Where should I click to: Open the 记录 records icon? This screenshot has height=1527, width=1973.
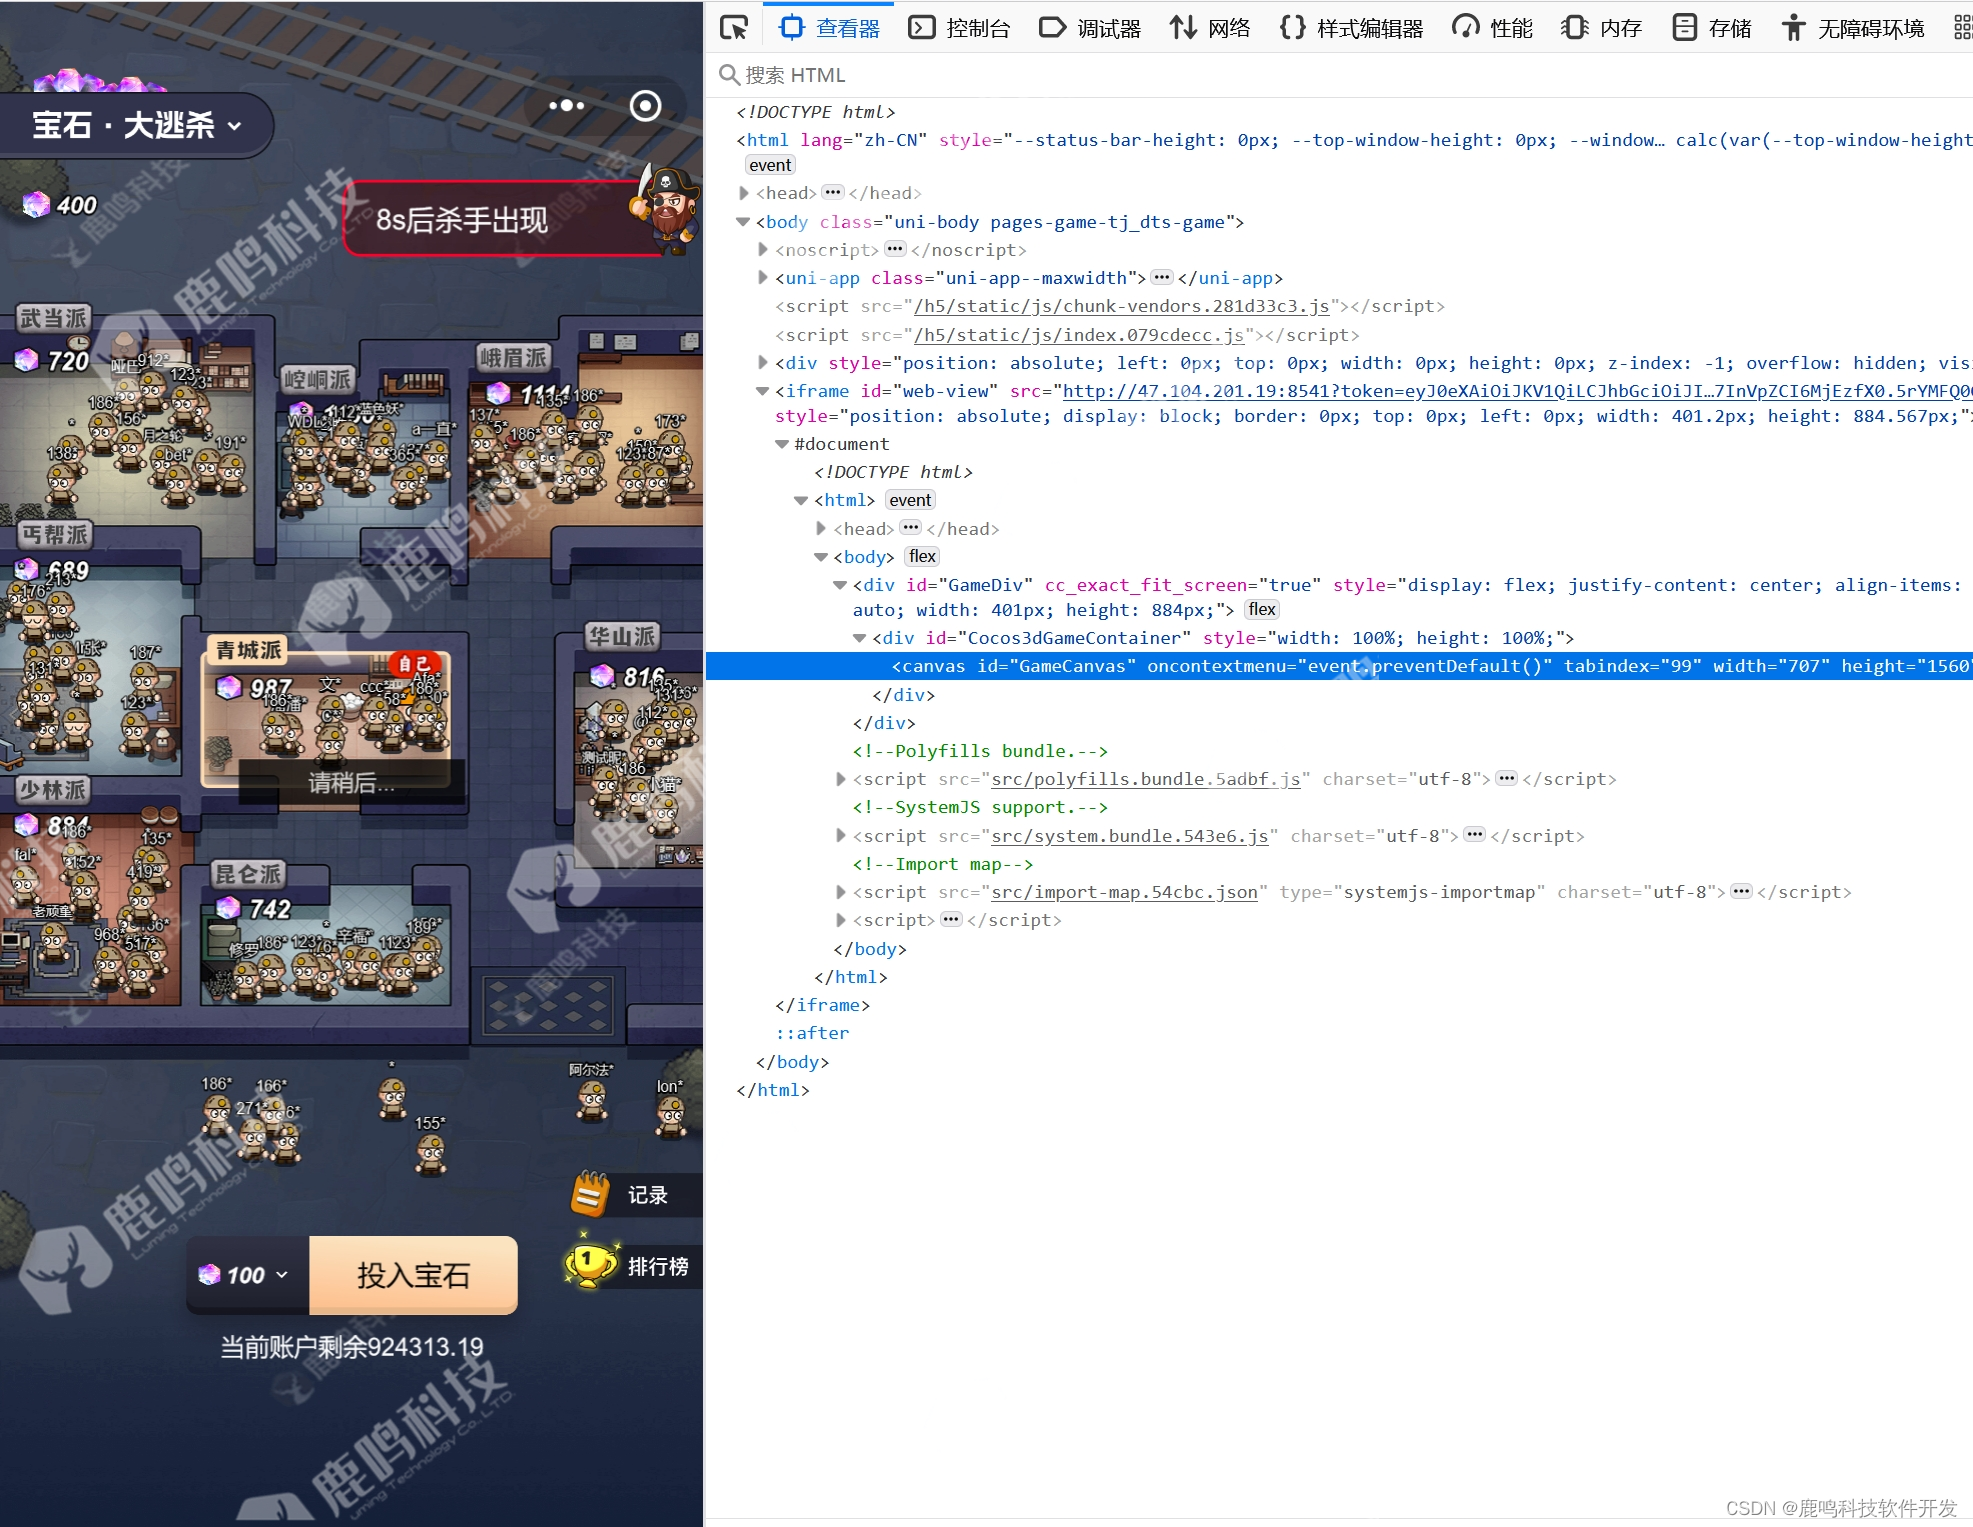[591, 1194]
